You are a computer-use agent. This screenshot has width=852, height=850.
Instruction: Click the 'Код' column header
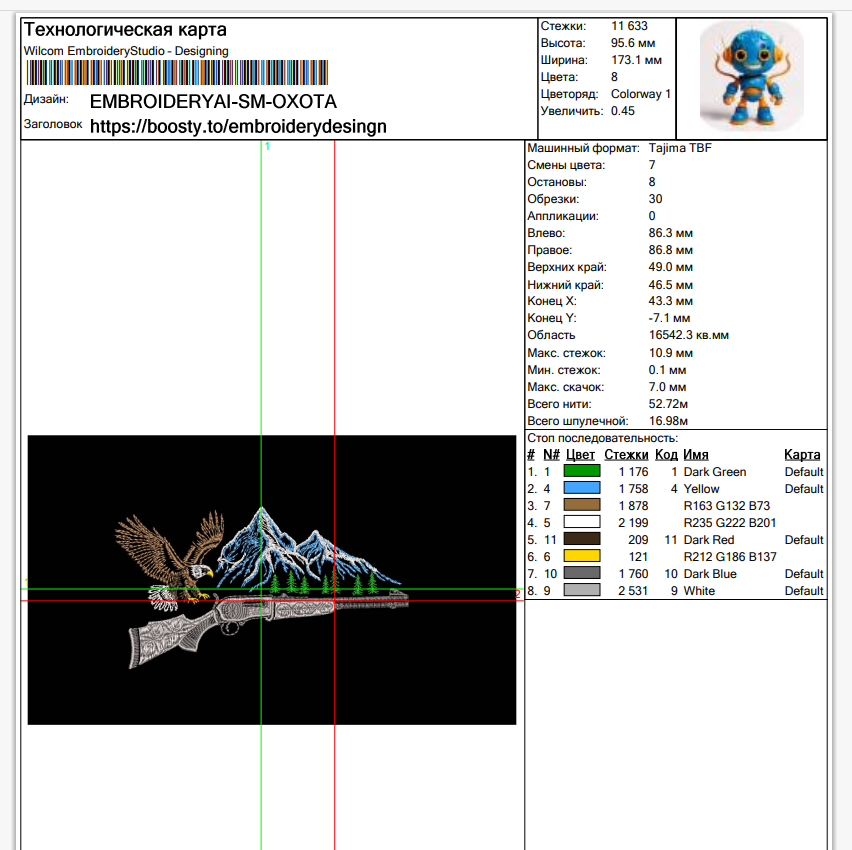(x=666, y=455)
